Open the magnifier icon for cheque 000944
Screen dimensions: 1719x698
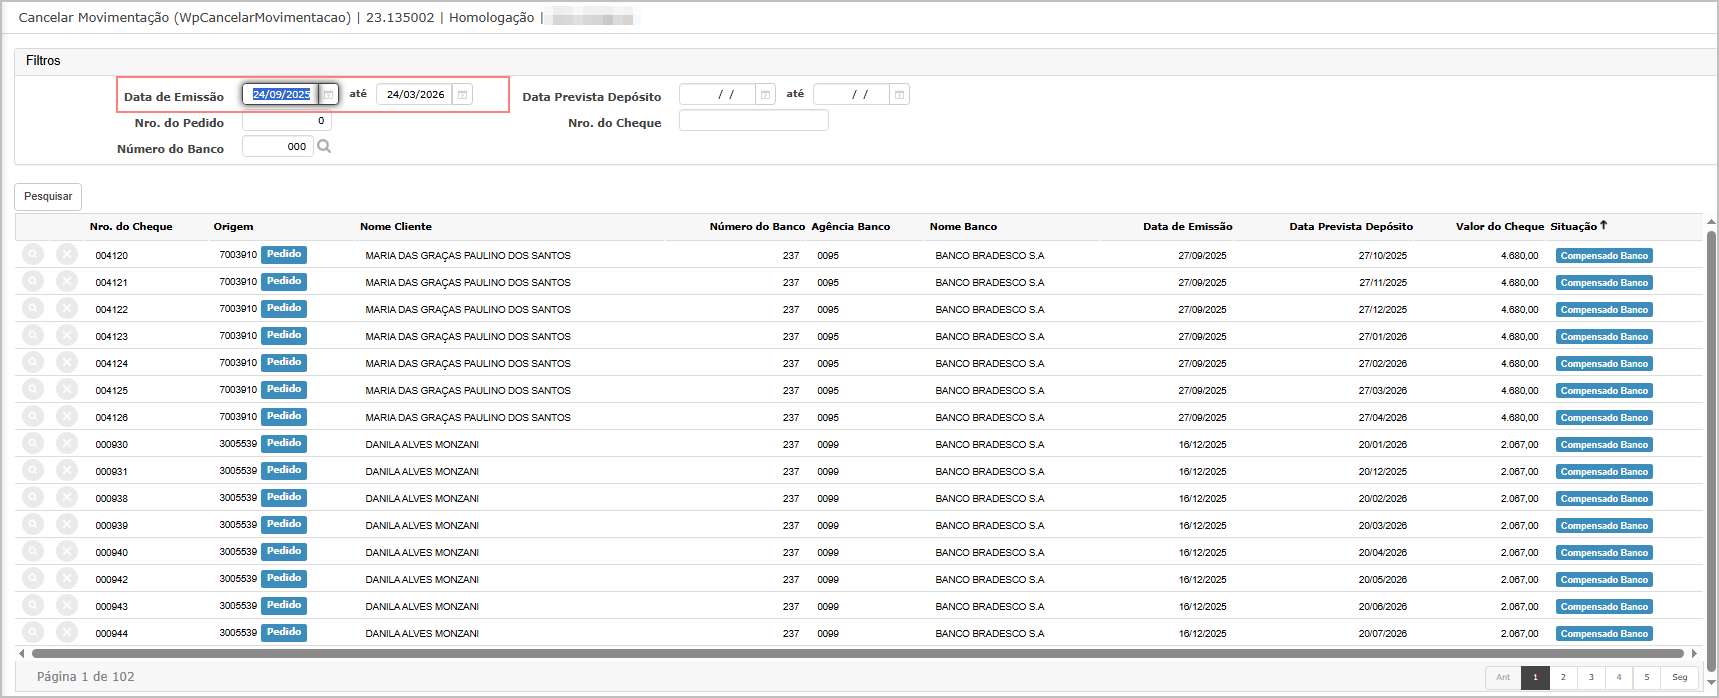33,633
